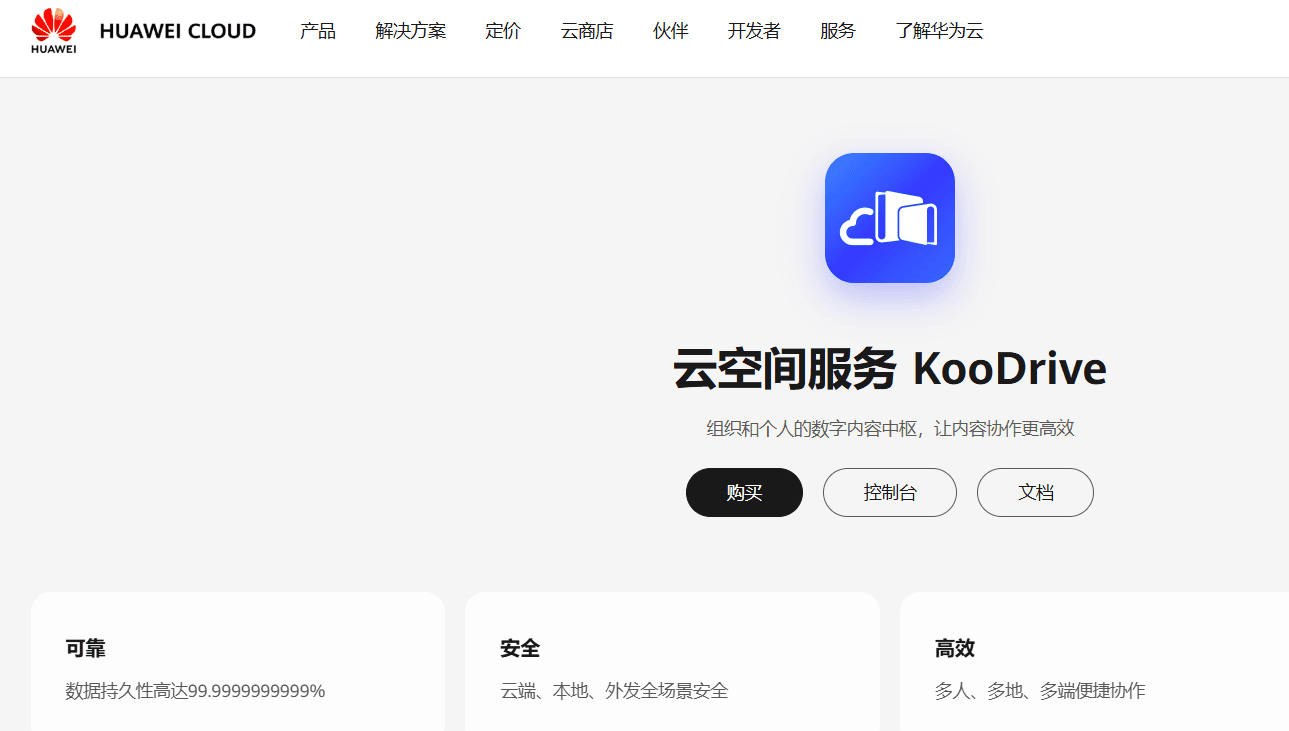Select the 安全 card title
This screenshot has width=1289, height=731.
point(520,649)
